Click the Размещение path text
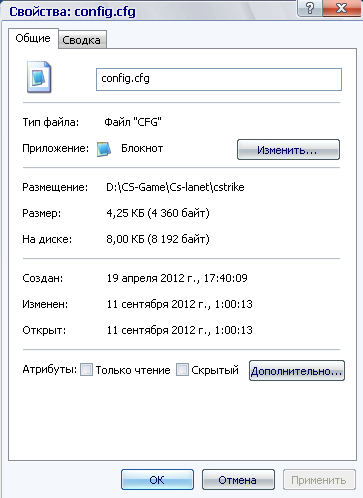This screenshot has width=363, height=498. pos(175,187)
